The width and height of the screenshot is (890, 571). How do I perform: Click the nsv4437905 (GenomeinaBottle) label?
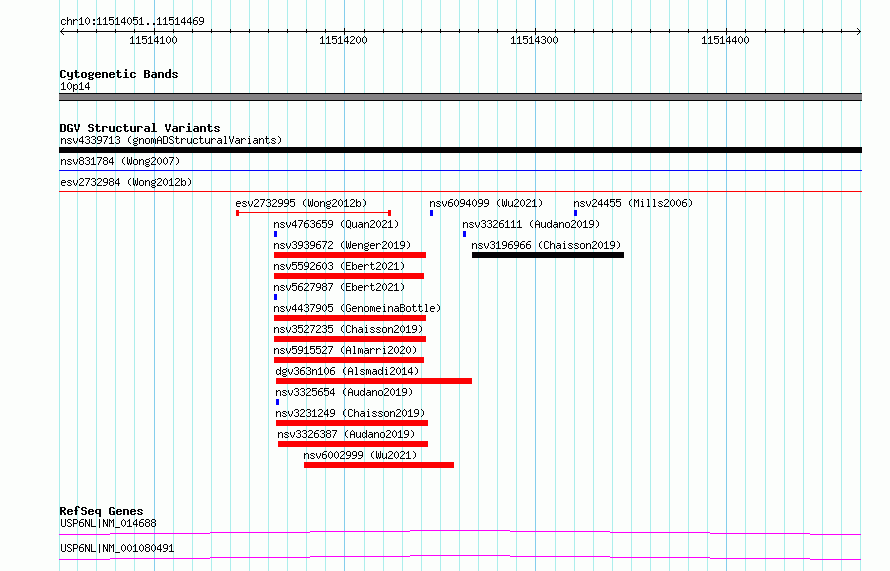tap(357, 308)
